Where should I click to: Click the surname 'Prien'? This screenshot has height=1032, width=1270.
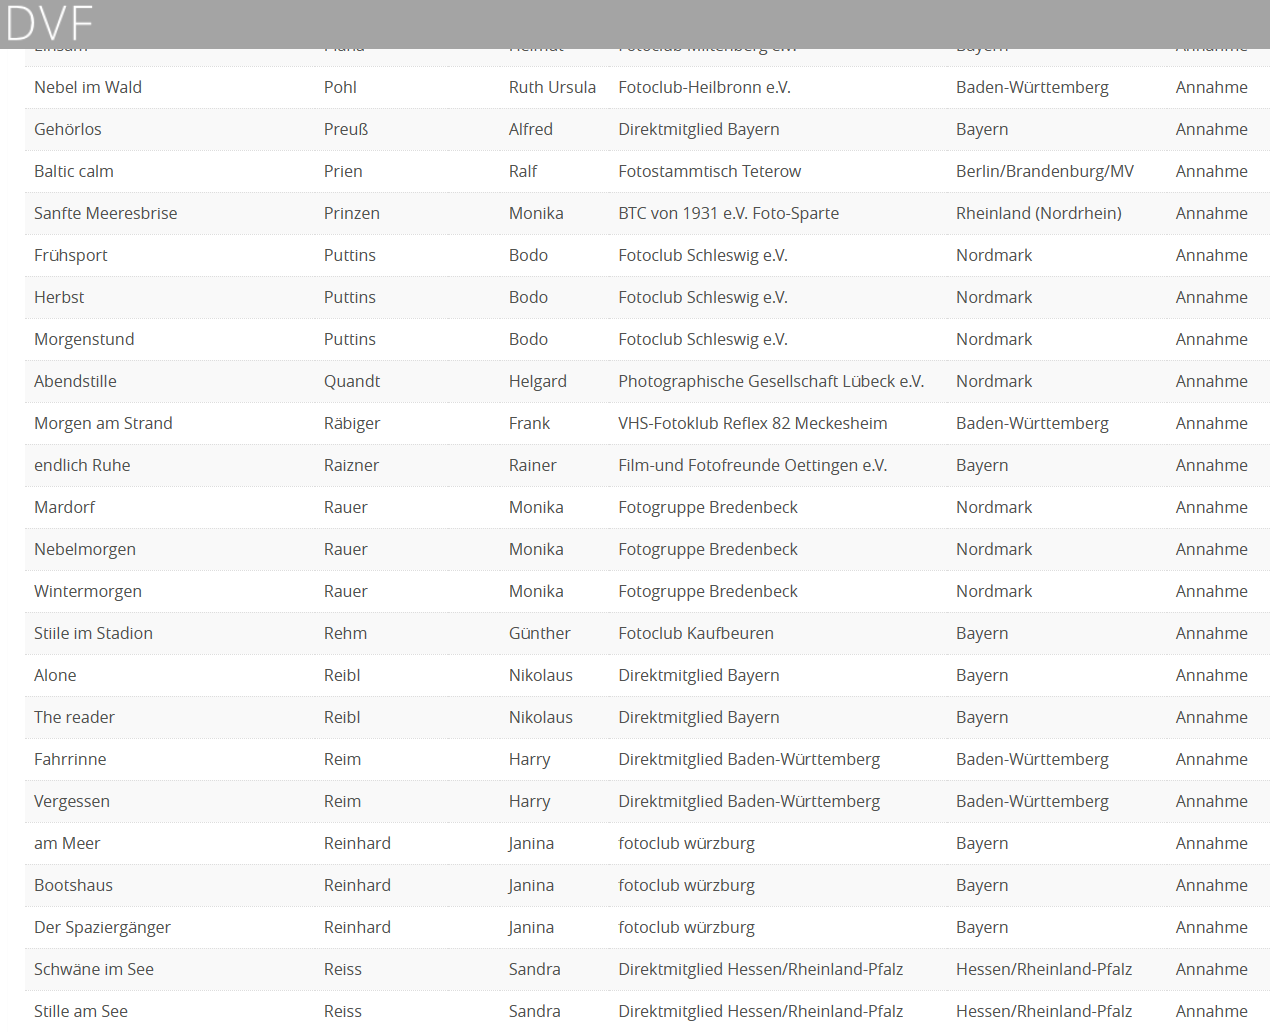[x=343, y=171]
